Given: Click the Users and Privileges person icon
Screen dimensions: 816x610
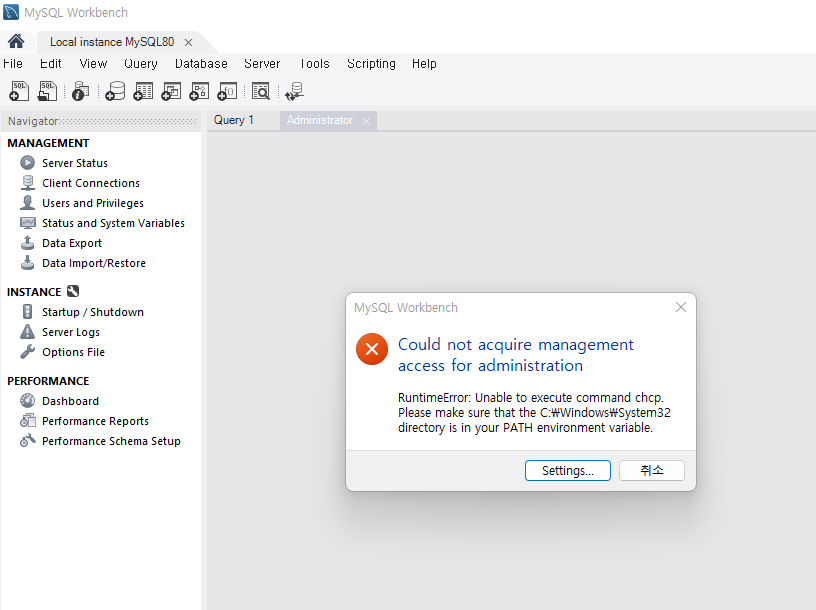Looking at the screenshot, I should (x=28, y=202).
